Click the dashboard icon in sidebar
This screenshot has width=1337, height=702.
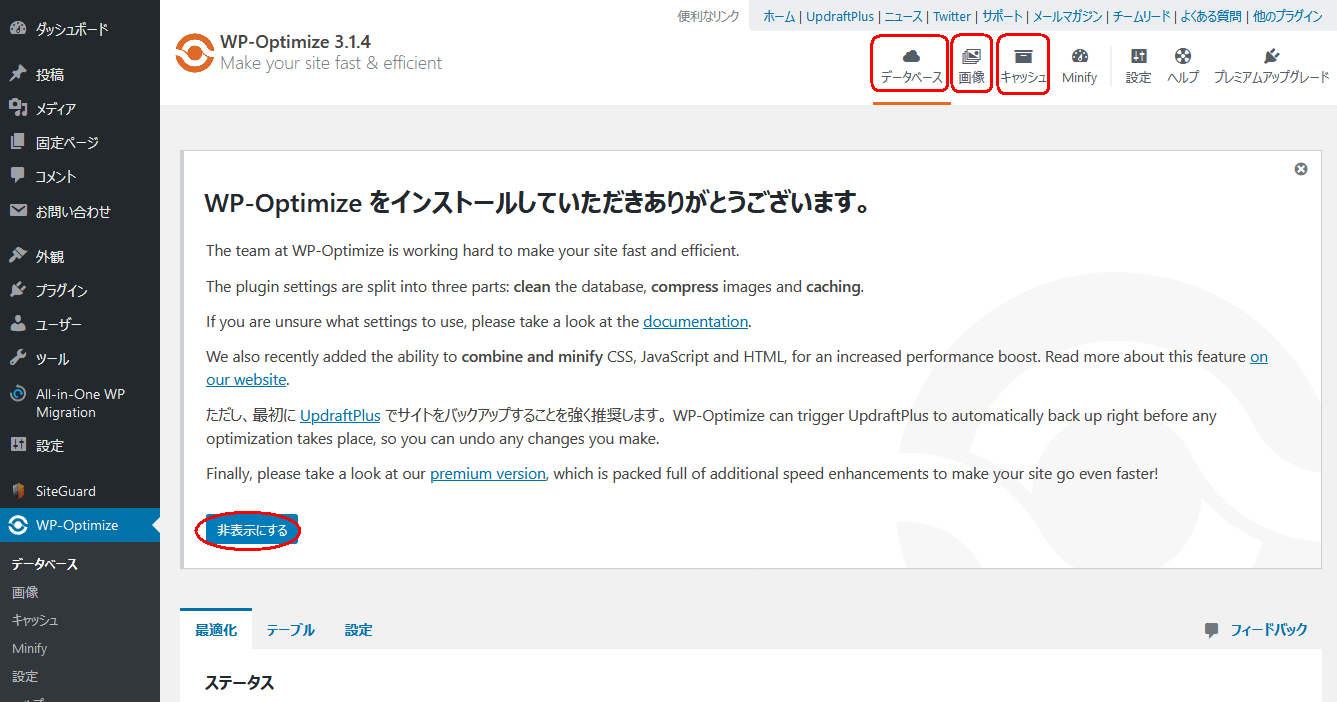(18, 29)
